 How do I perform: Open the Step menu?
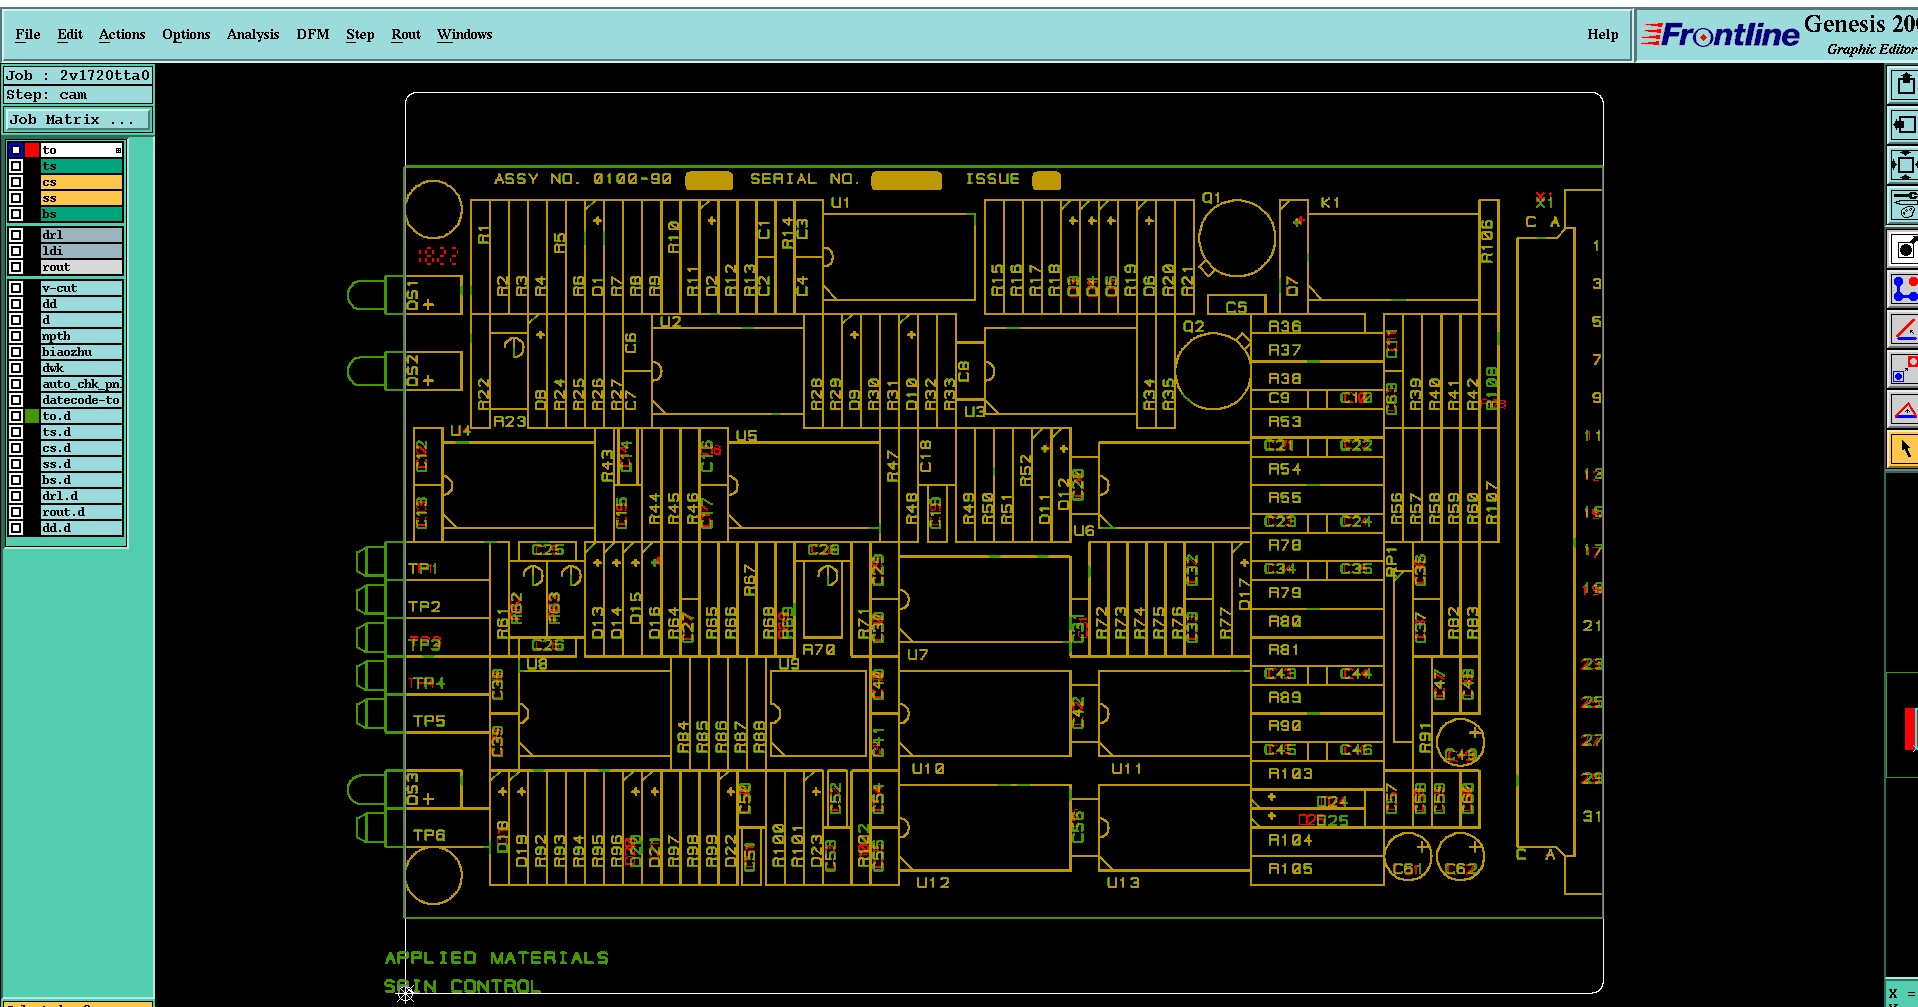(360, 34)
